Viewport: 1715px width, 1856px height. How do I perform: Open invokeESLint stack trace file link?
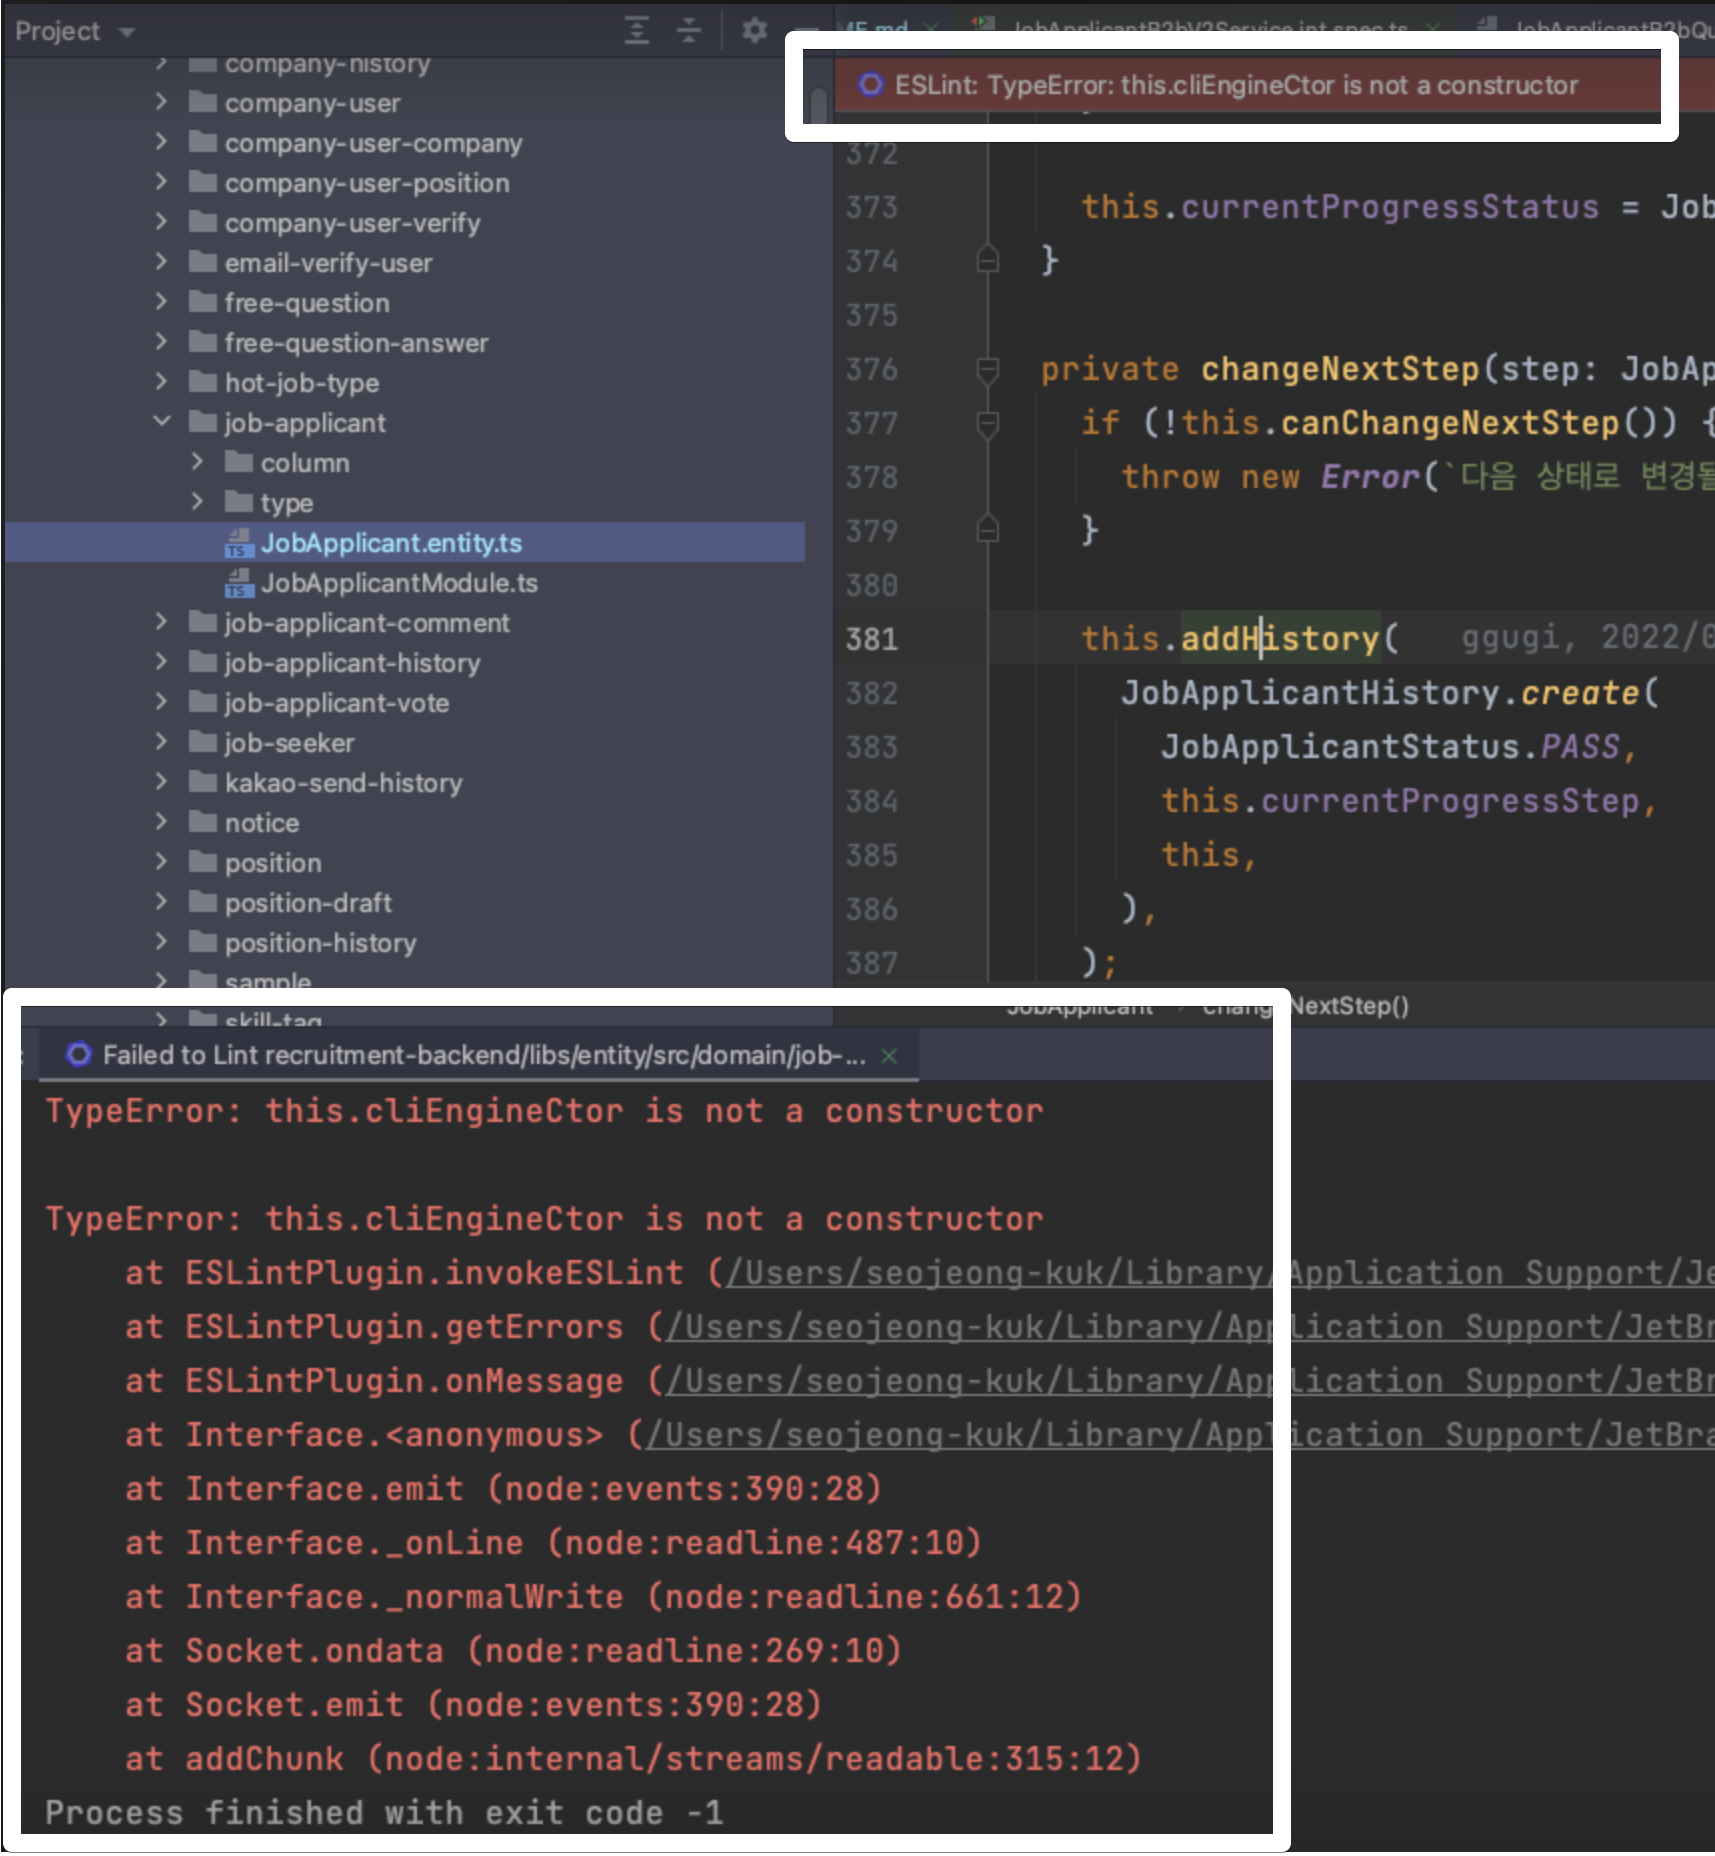pos(1220,1273)
